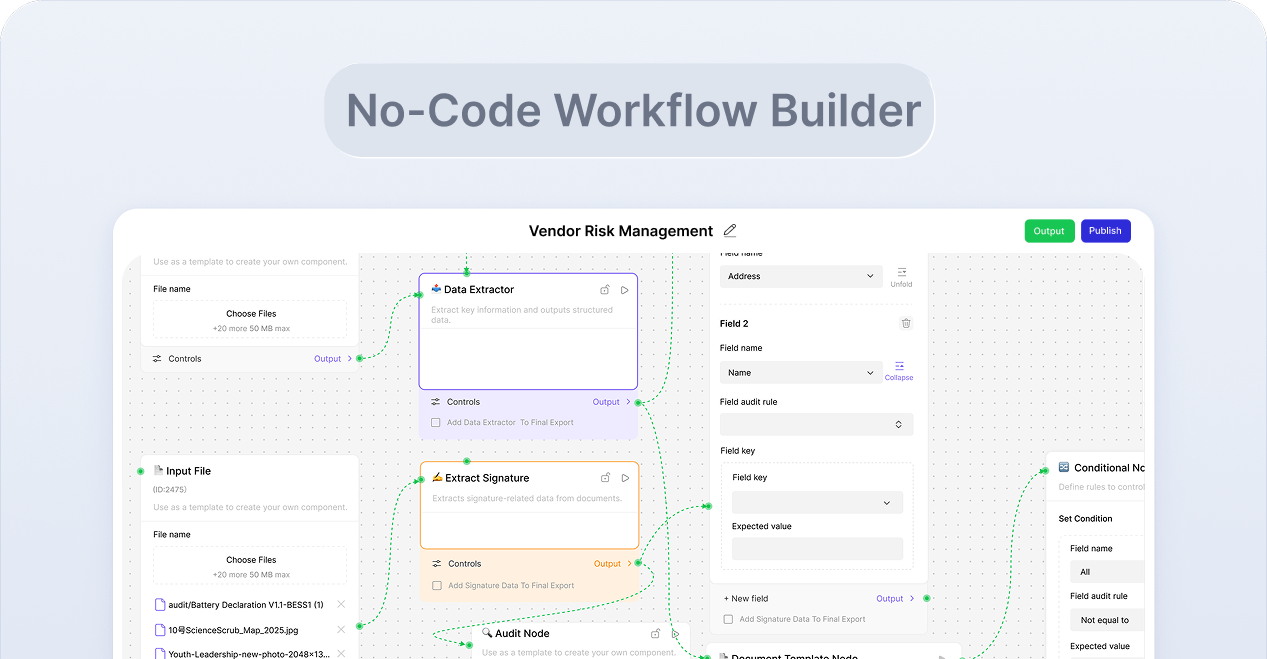
Task: Open Data Extractor Controls
Action: point(456,402)
